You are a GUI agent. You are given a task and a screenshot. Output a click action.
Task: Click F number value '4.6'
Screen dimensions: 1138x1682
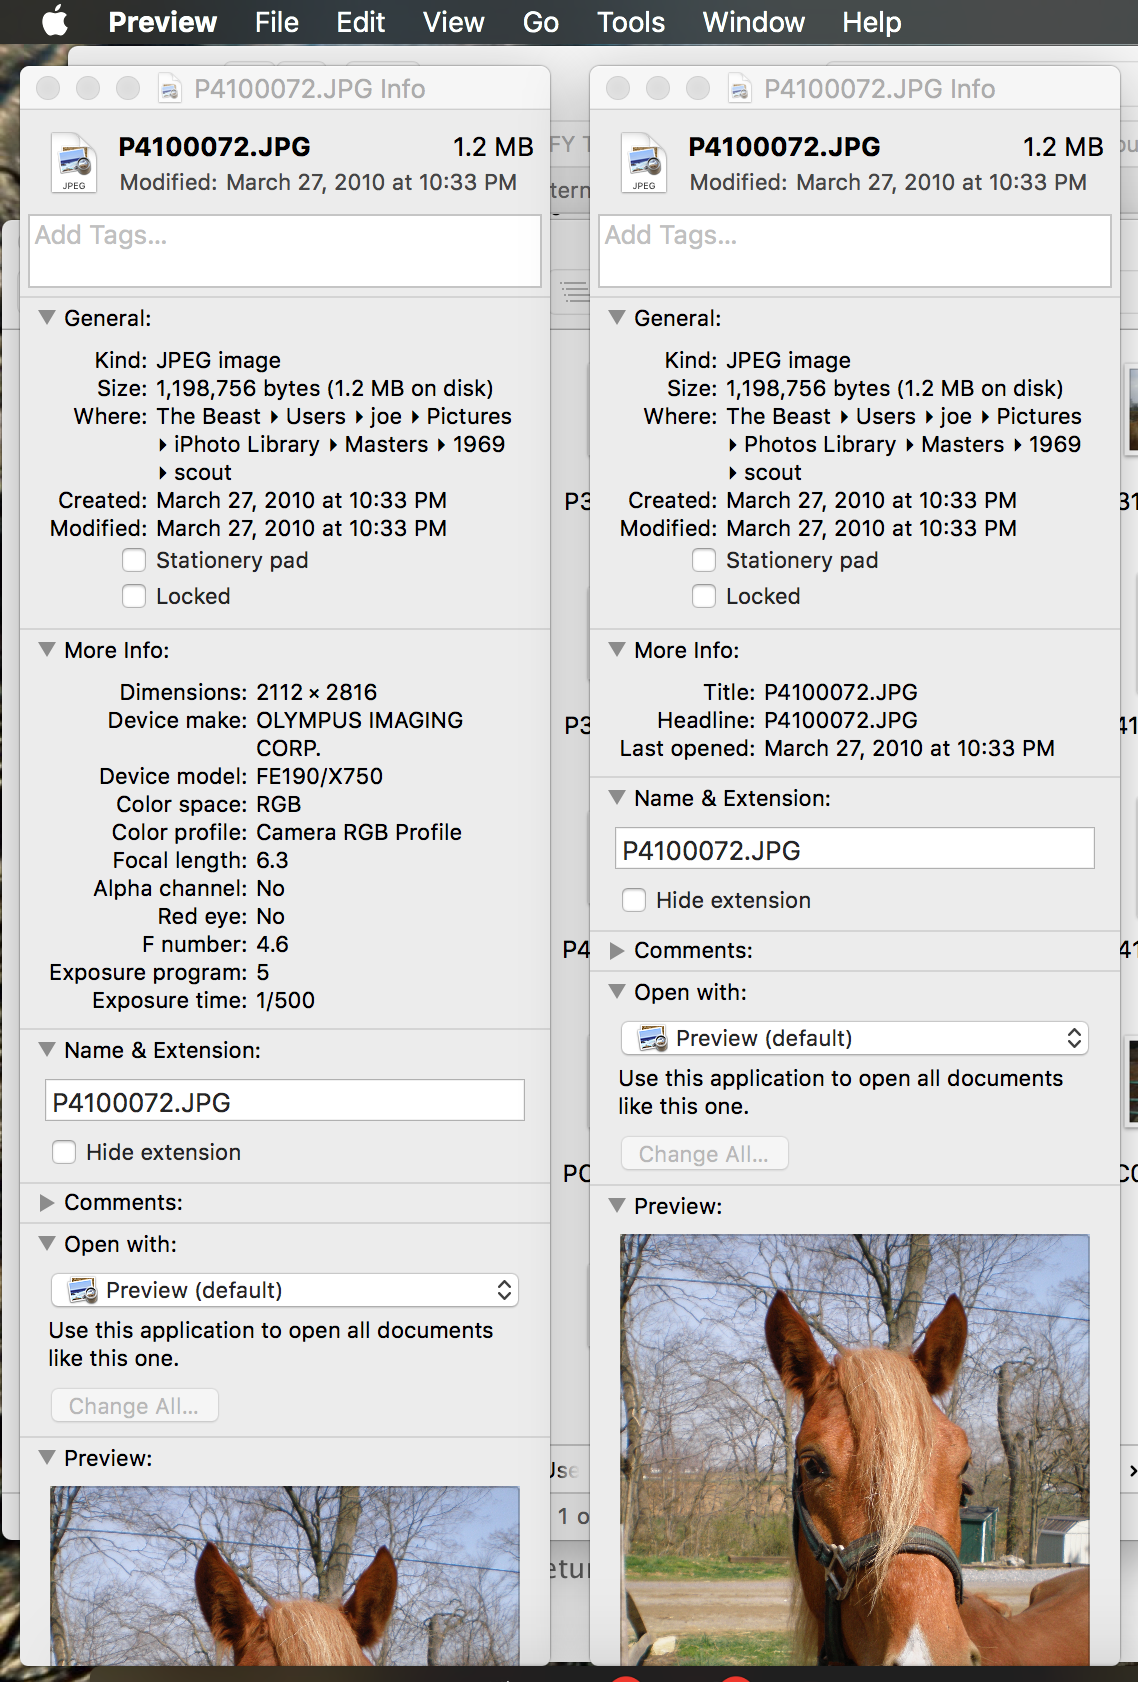point(273,944)
